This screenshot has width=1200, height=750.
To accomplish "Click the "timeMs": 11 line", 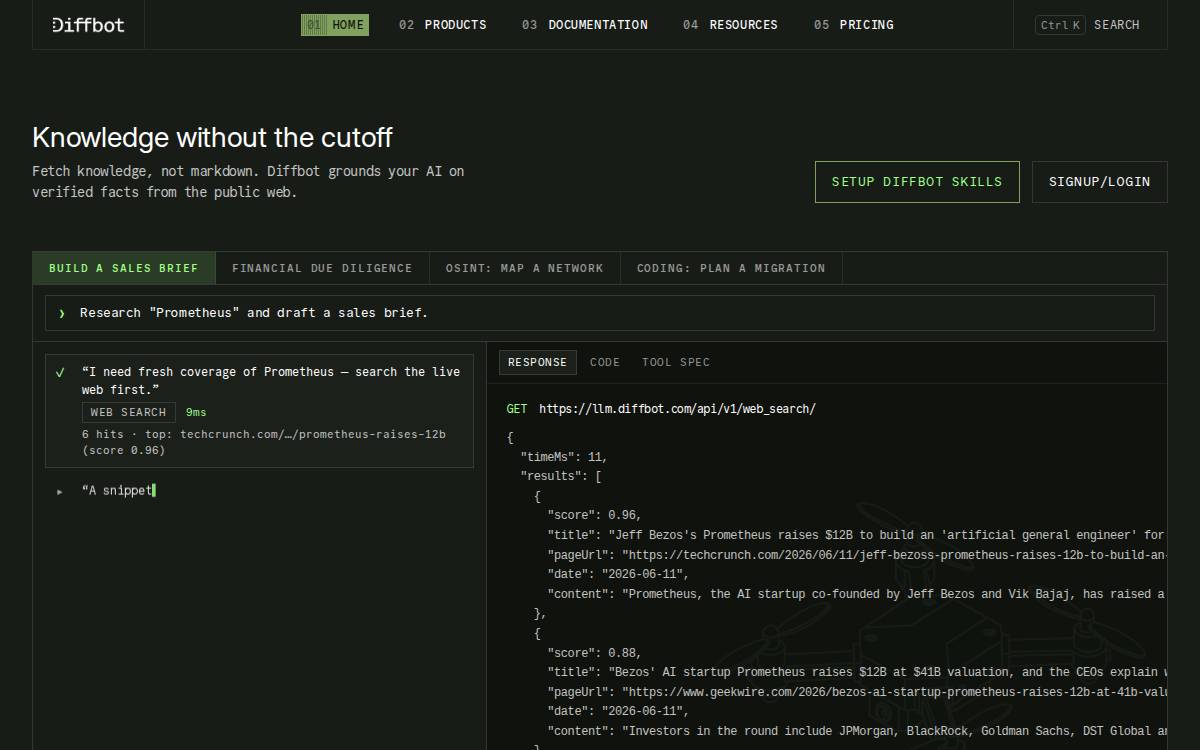I will [x=564, y=456].
